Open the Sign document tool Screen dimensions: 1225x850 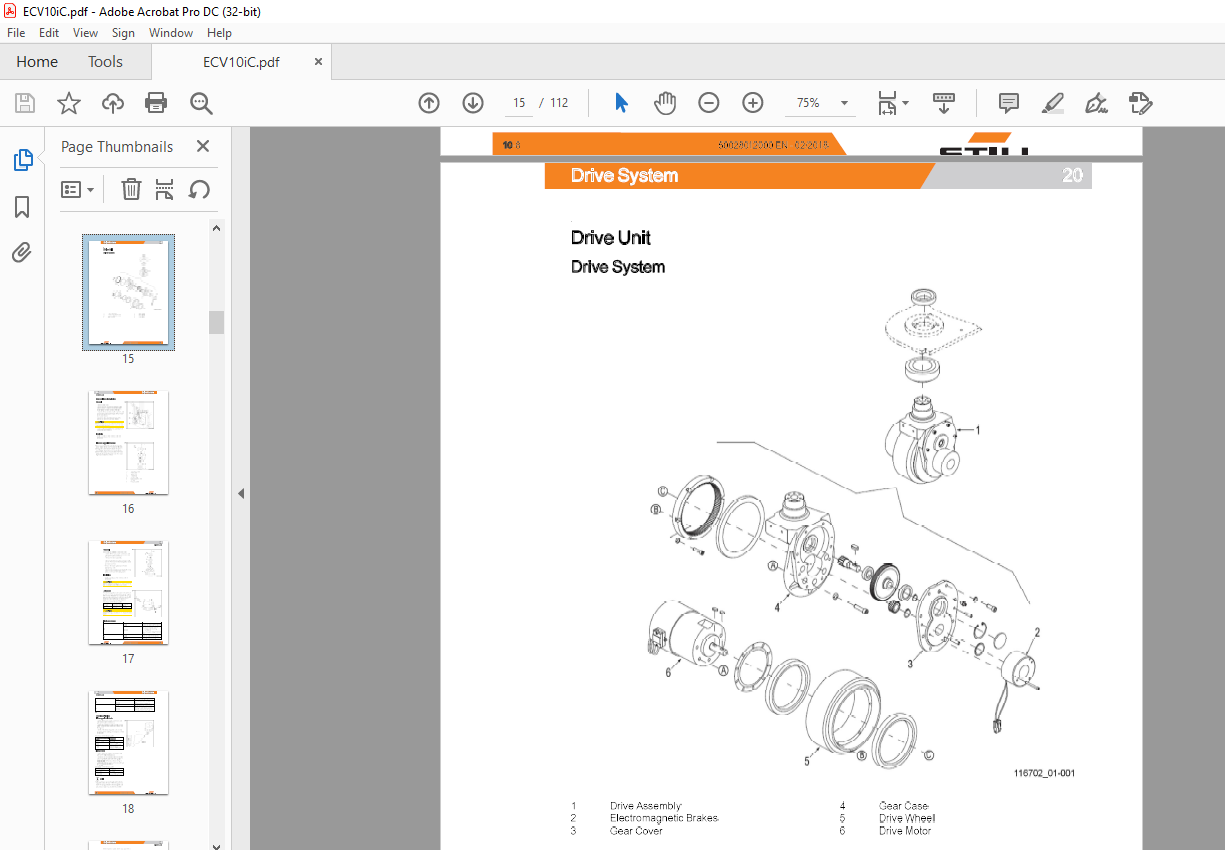click(1097, 103)
